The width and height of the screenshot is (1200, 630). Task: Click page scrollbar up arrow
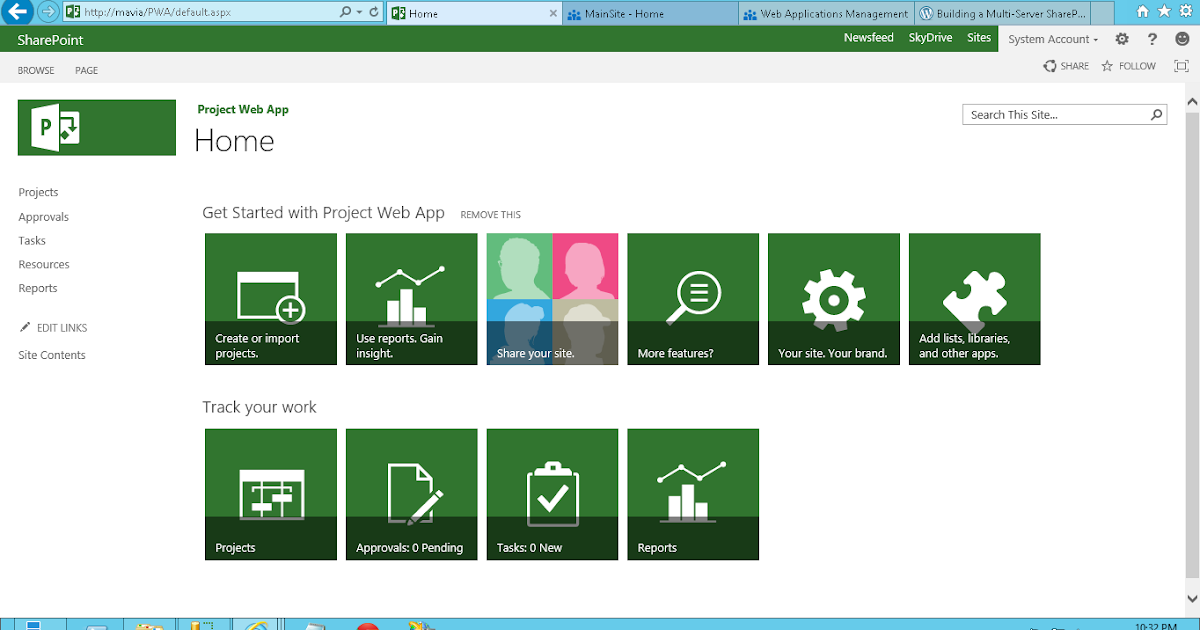click(1191, 103)
